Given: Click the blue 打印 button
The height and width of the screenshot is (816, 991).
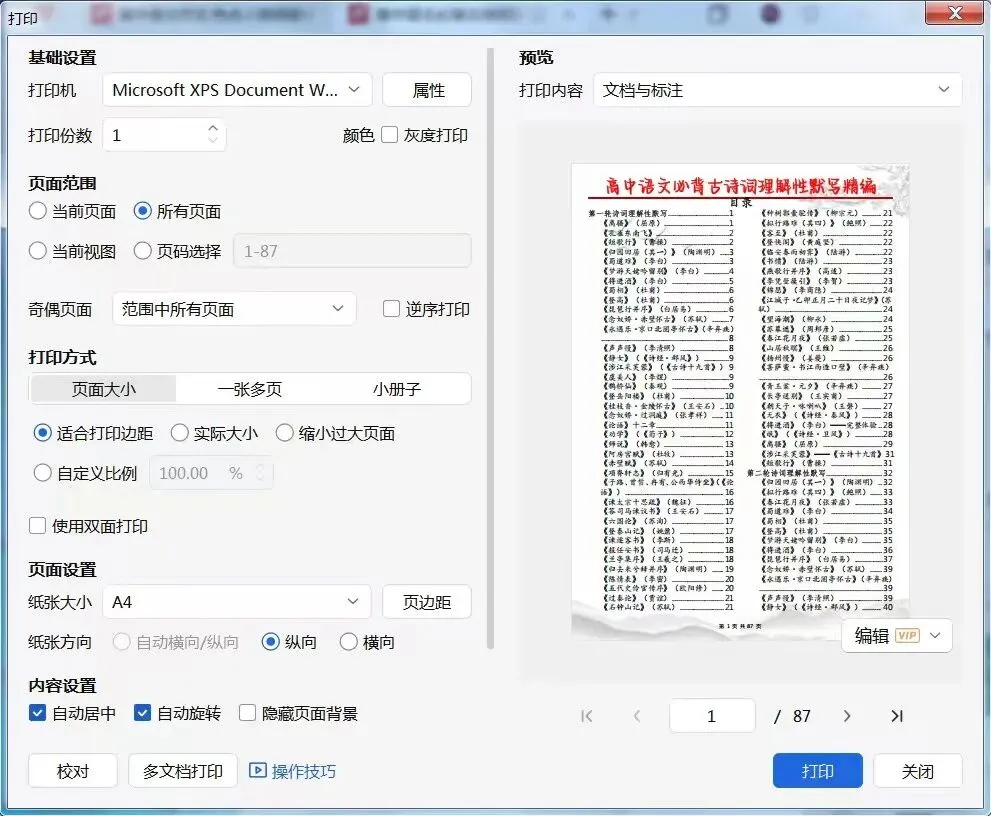Looking at the screenshot, I should (817, 770).
